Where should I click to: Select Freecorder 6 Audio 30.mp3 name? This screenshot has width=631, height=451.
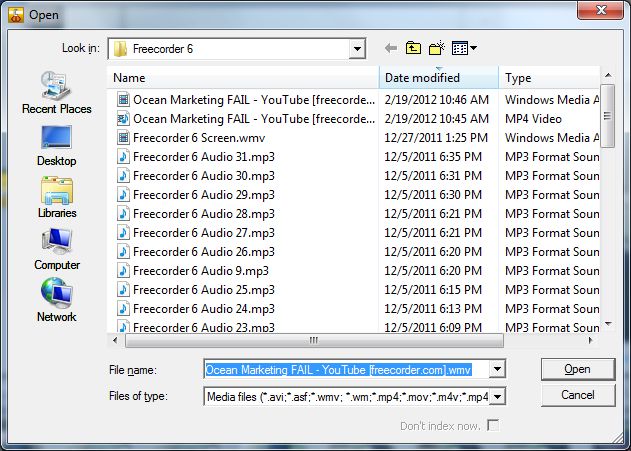click(x=204, y=176)
